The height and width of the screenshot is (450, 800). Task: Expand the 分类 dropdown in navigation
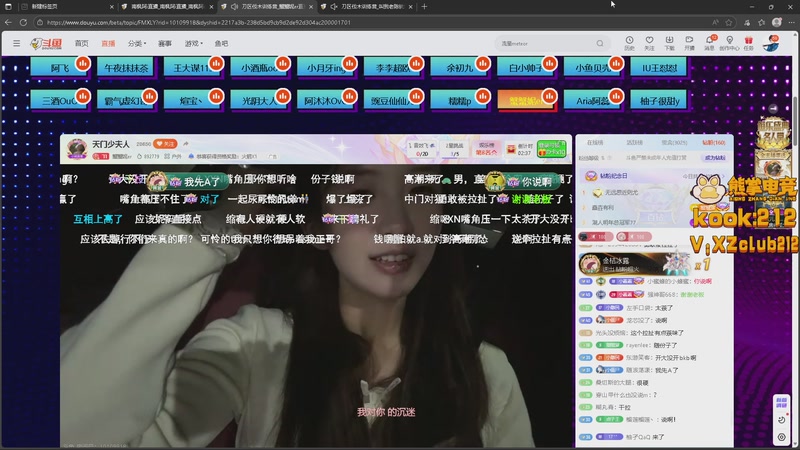pos(137,43)
